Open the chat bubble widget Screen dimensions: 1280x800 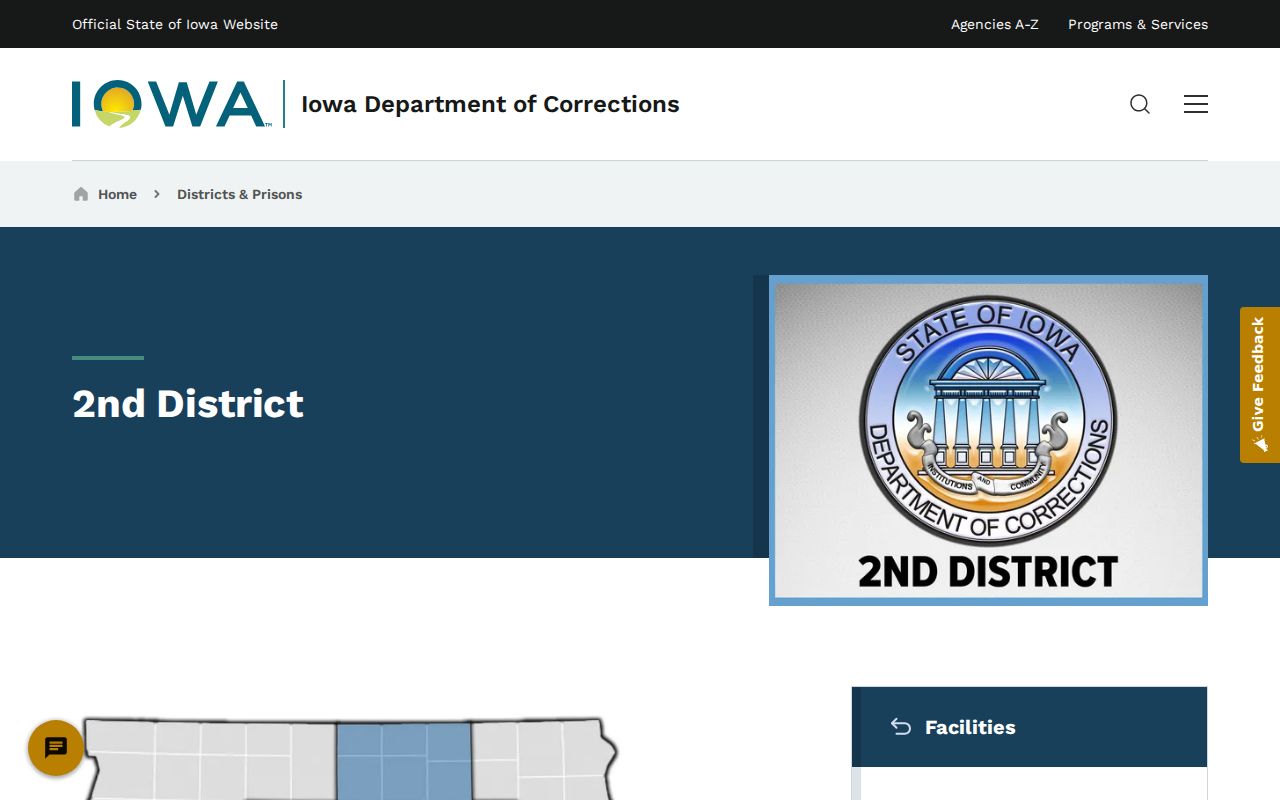[56, 748]
